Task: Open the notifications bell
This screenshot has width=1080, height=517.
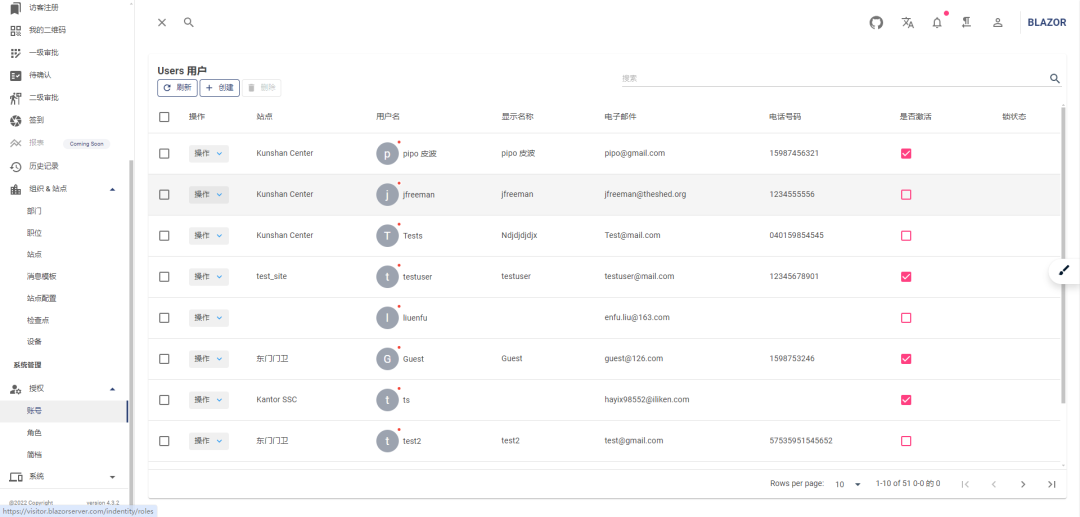Action: coord(937,23)
